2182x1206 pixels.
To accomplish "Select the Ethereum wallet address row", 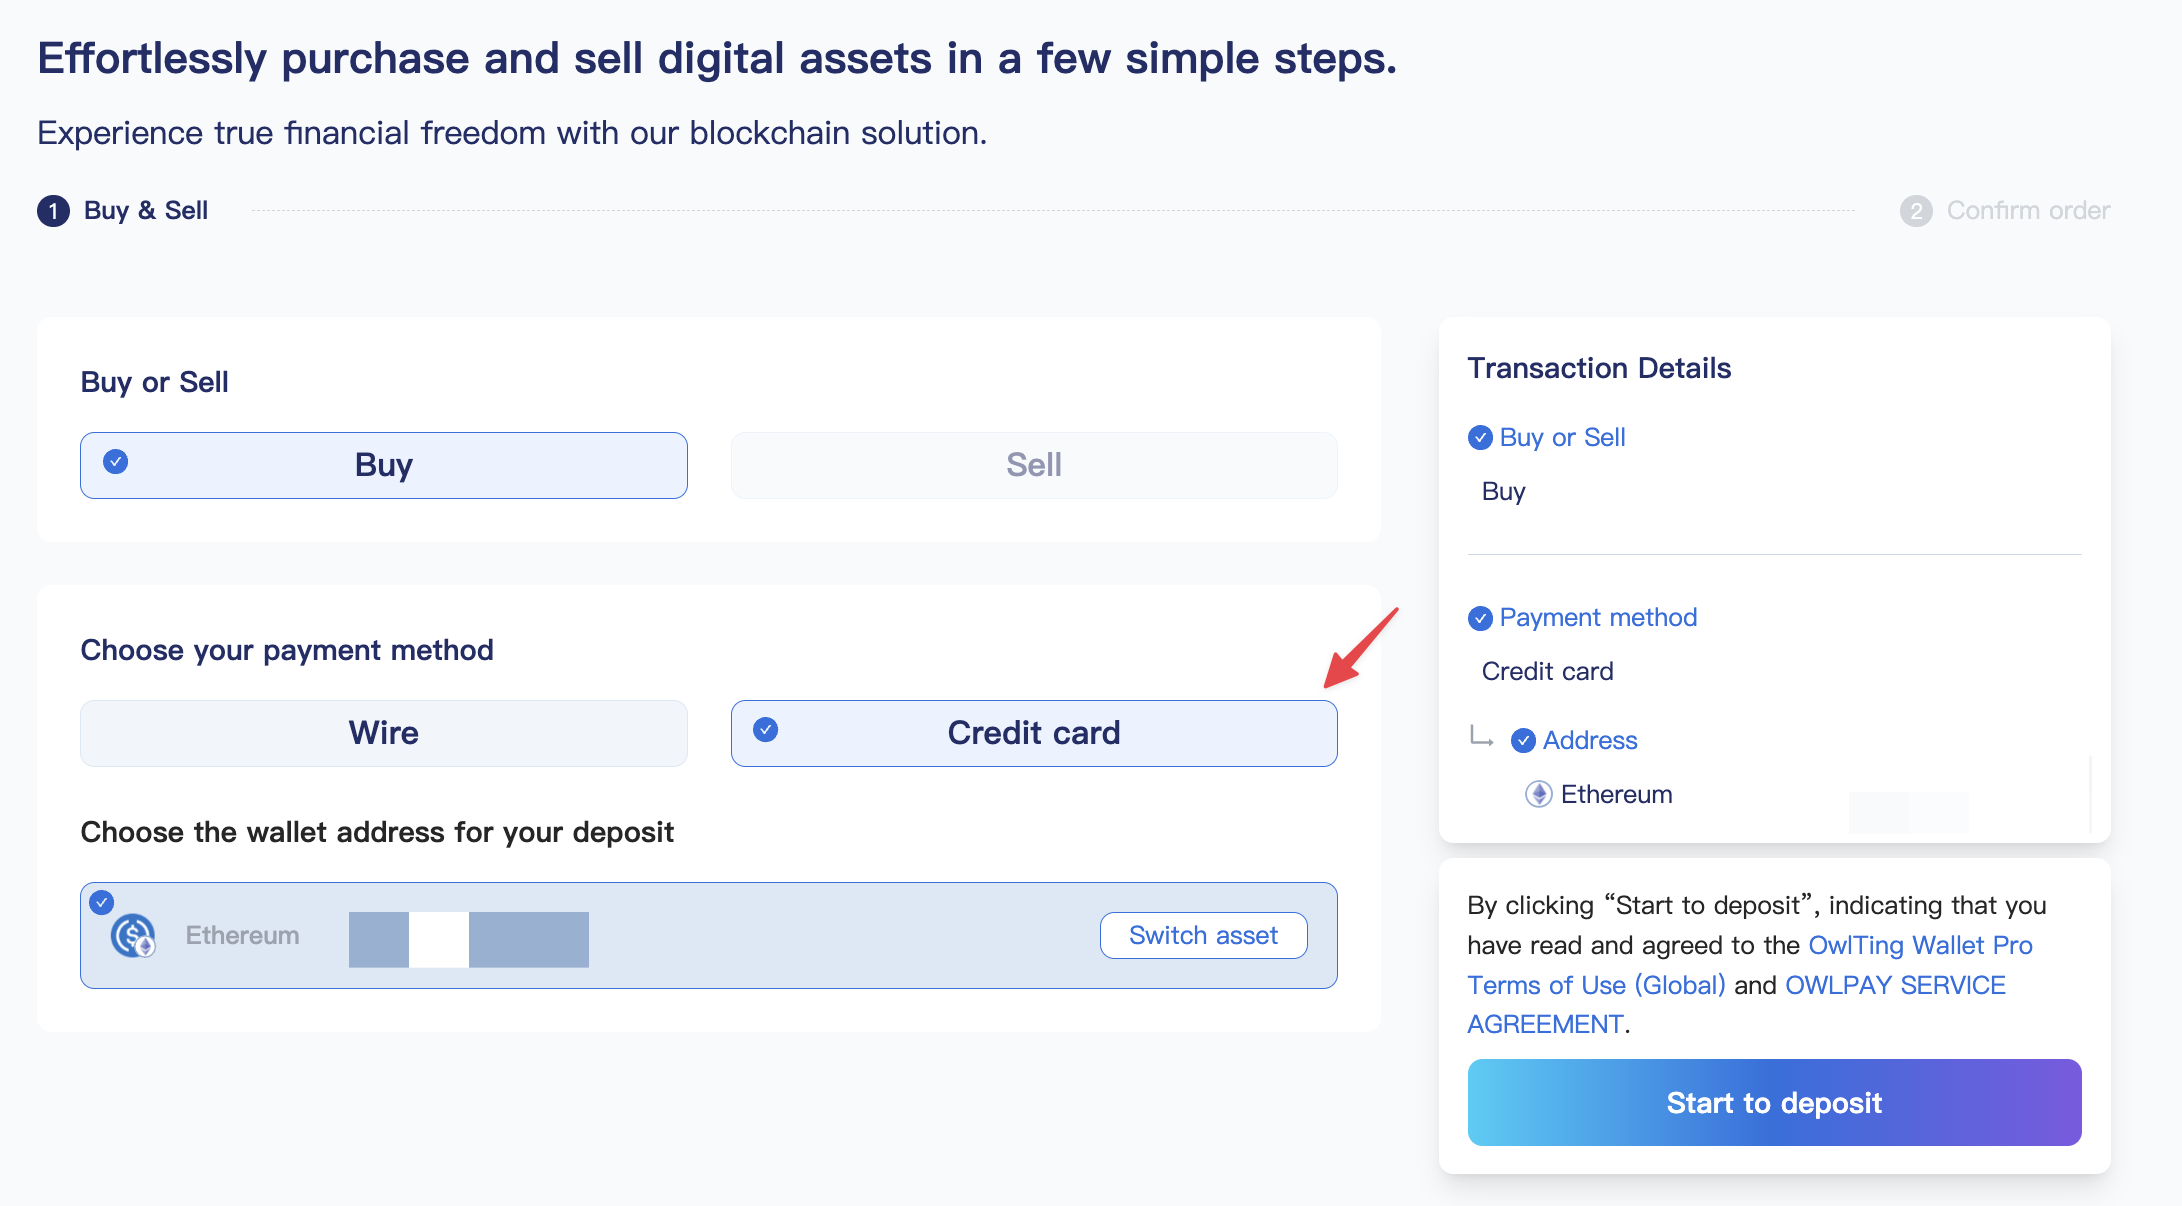I will [800, 936].
